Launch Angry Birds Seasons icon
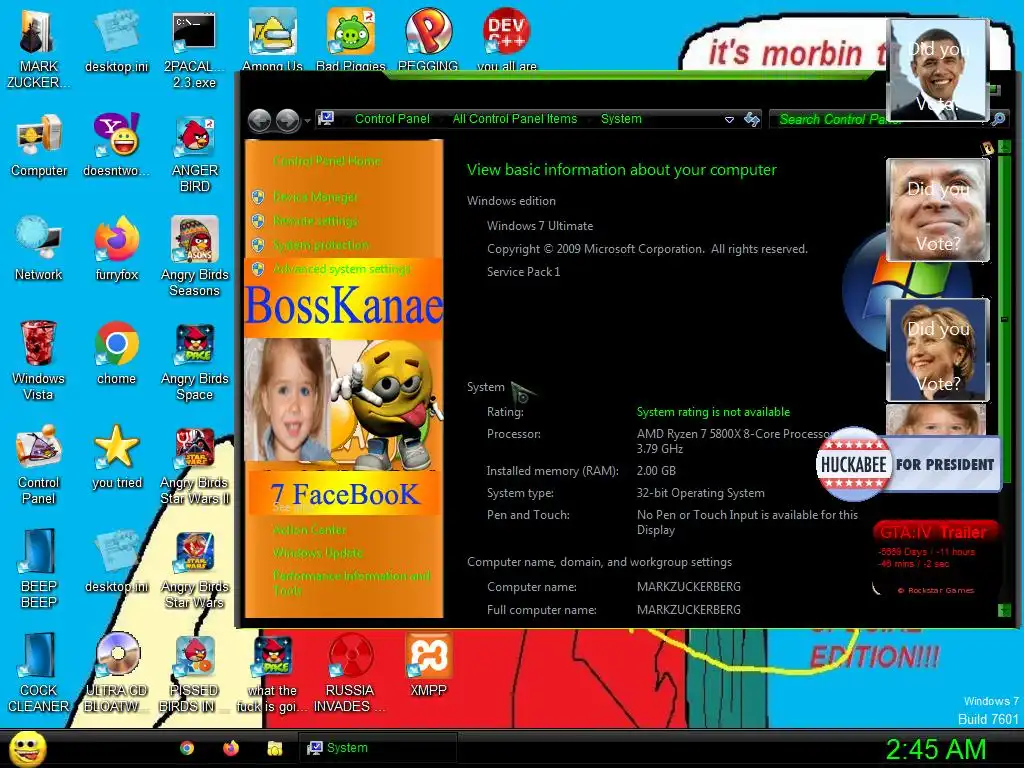 click(x=194, y=257)
